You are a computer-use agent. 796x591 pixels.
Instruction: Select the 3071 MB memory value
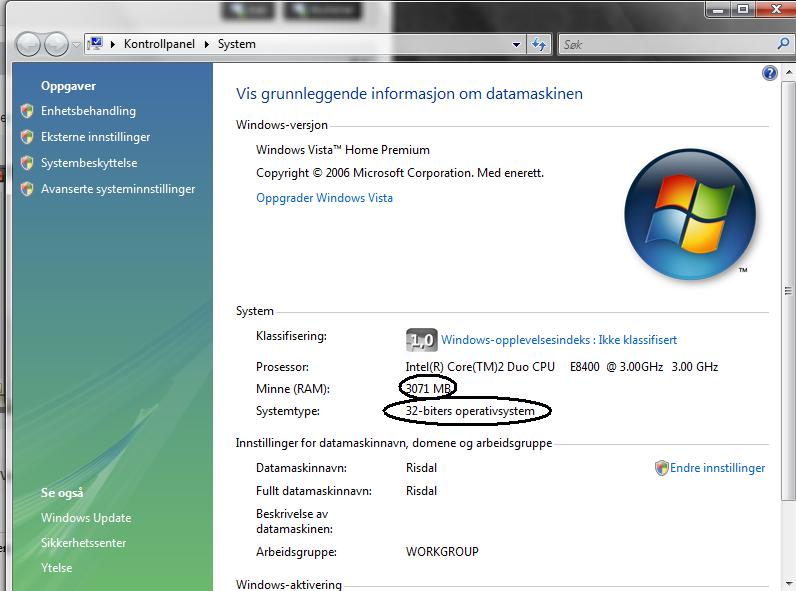[x=428, y=388]
